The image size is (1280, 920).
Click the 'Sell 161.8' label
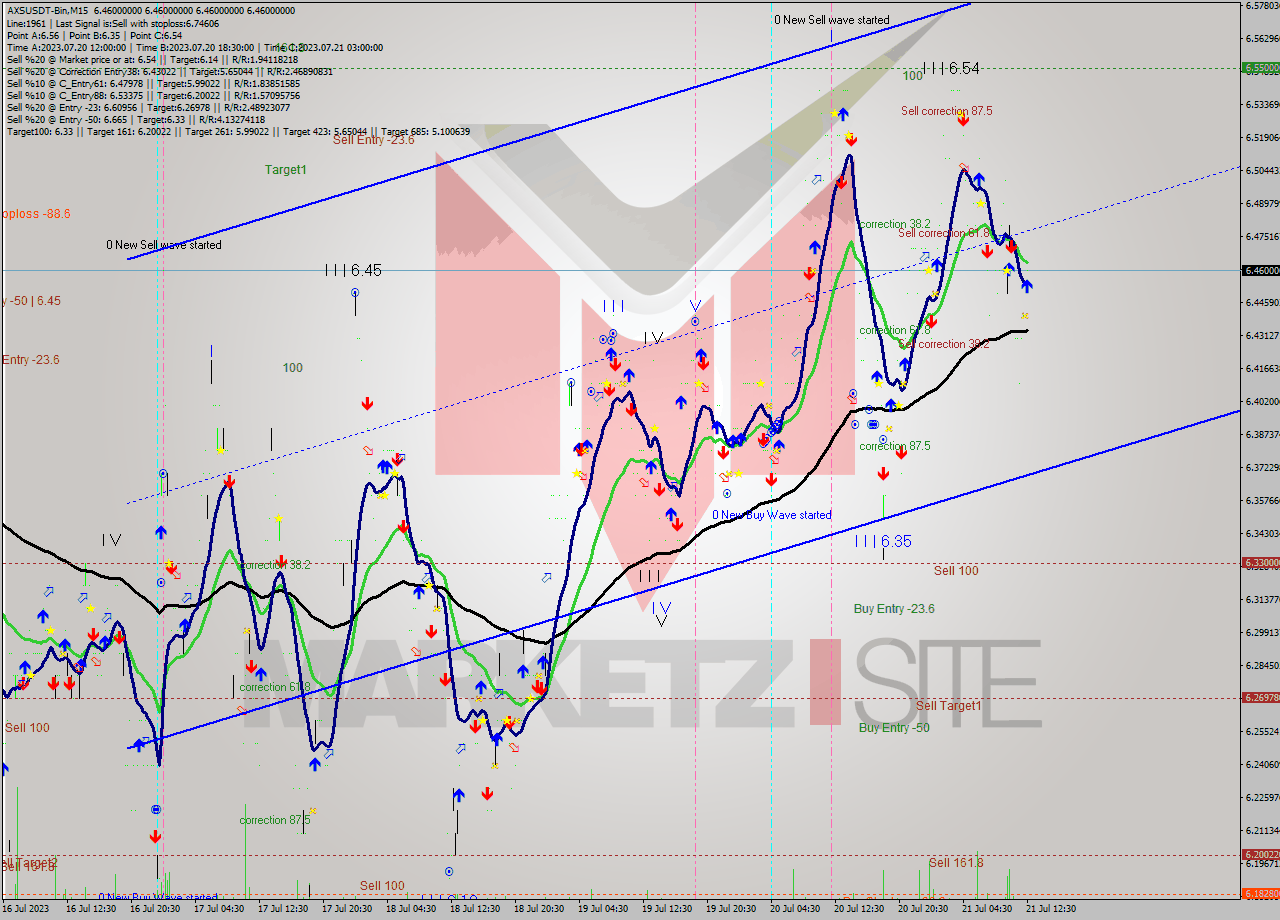(x=956, y=862)
